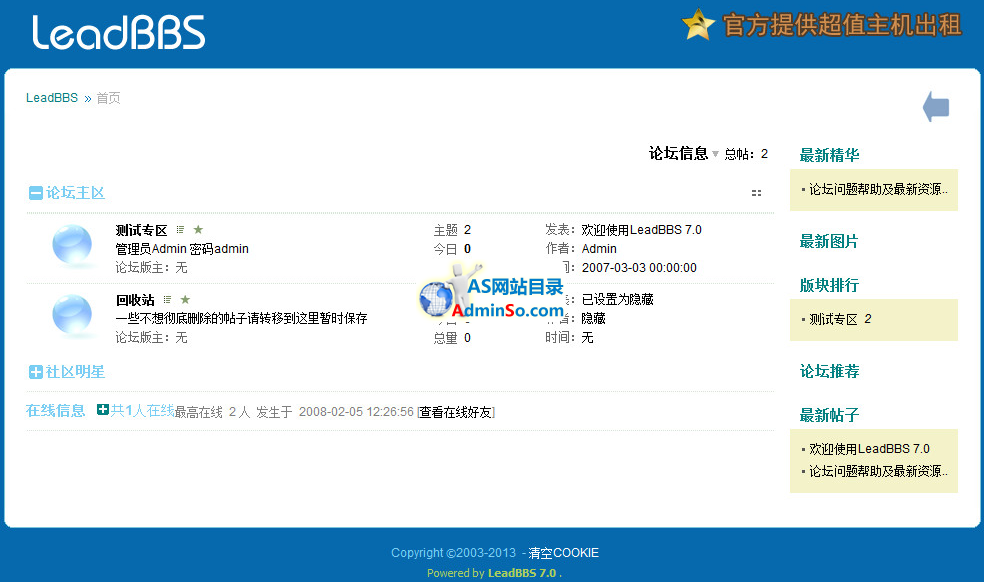Click the star icon next to 测试专区

[x=198, y=230]
